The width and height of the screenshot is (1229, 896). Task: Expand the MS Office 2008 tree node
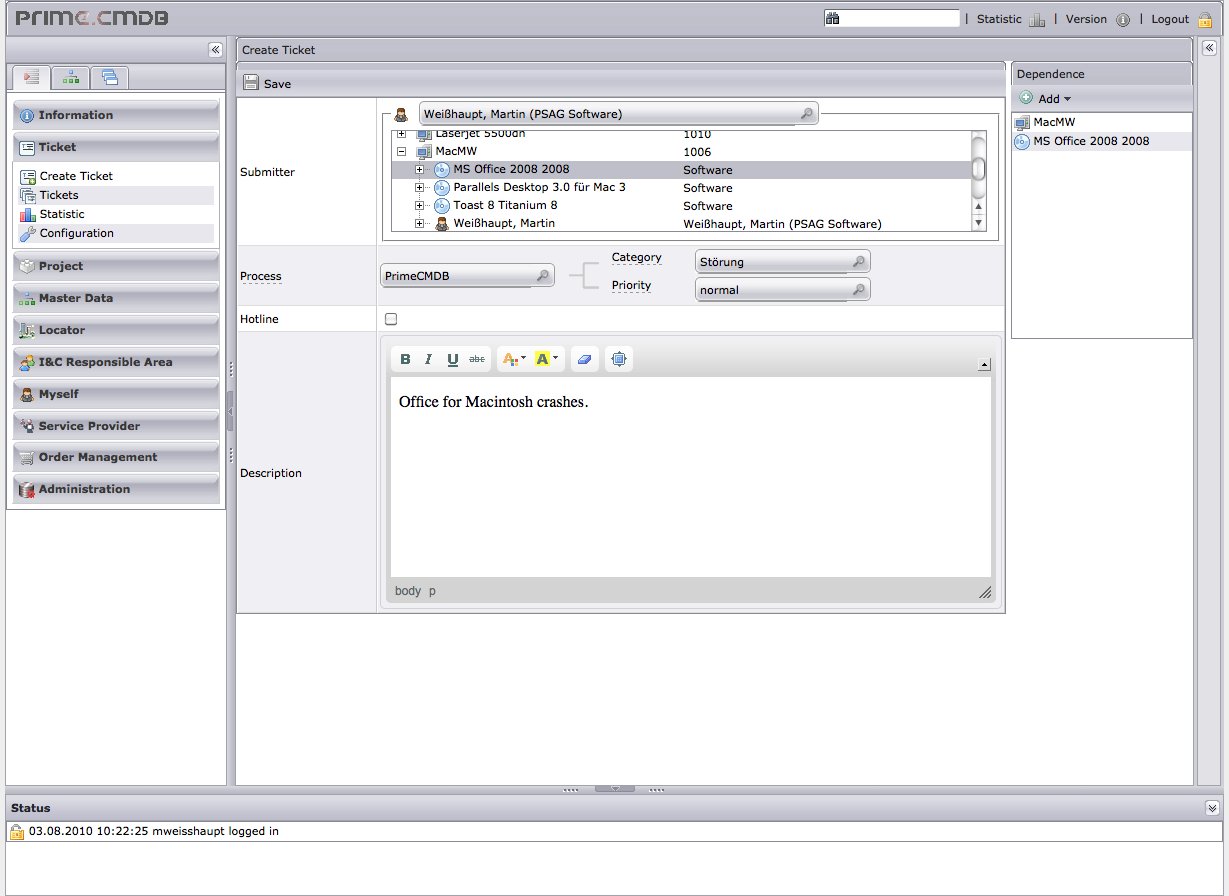pyautogui.click(x=420, y=170)
